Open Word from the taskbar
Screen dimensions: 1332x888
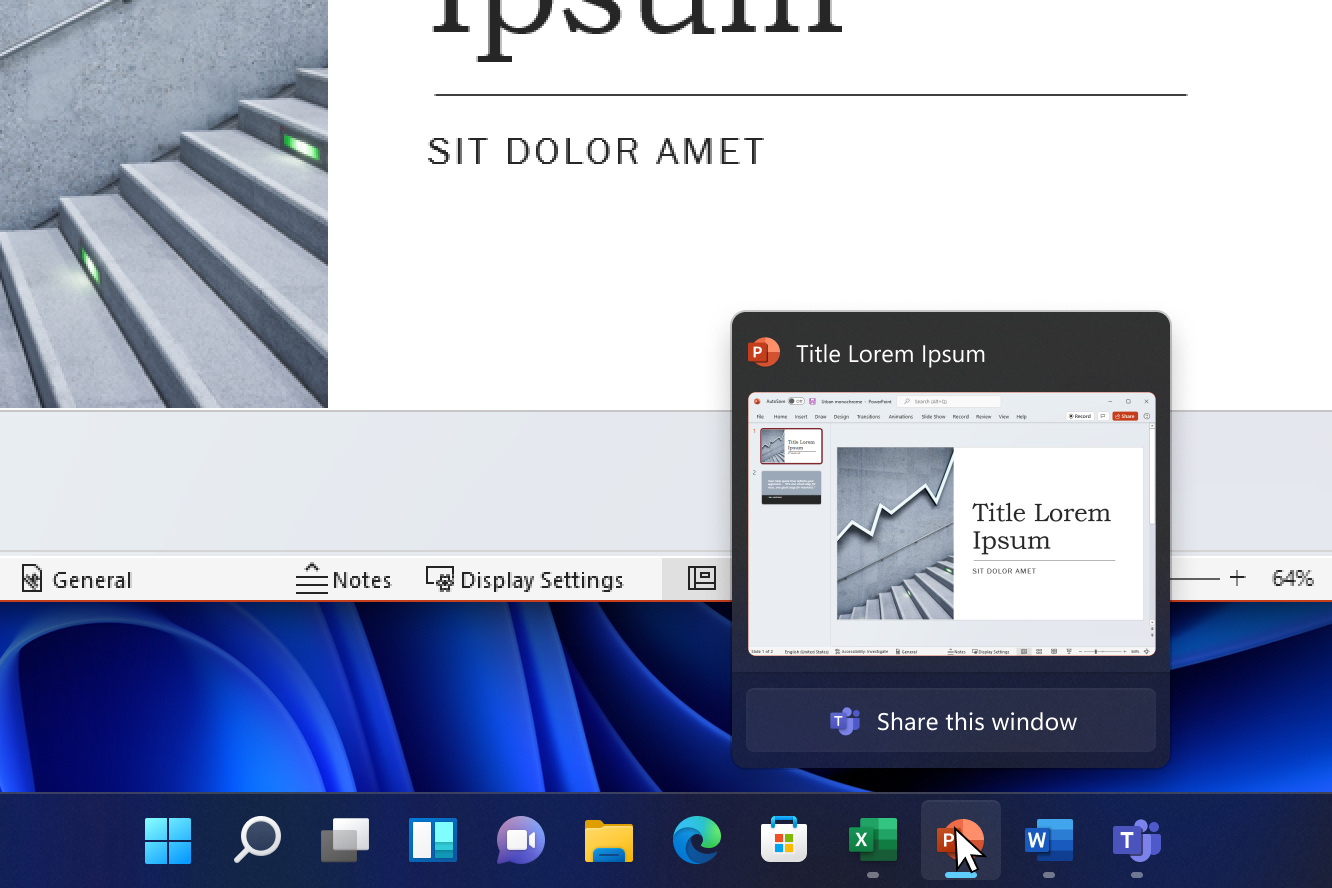coord(1048,840)
